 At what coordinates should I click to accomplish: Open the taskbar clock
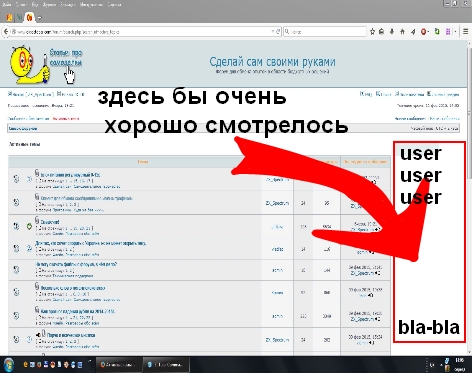[x=460, y=364]
